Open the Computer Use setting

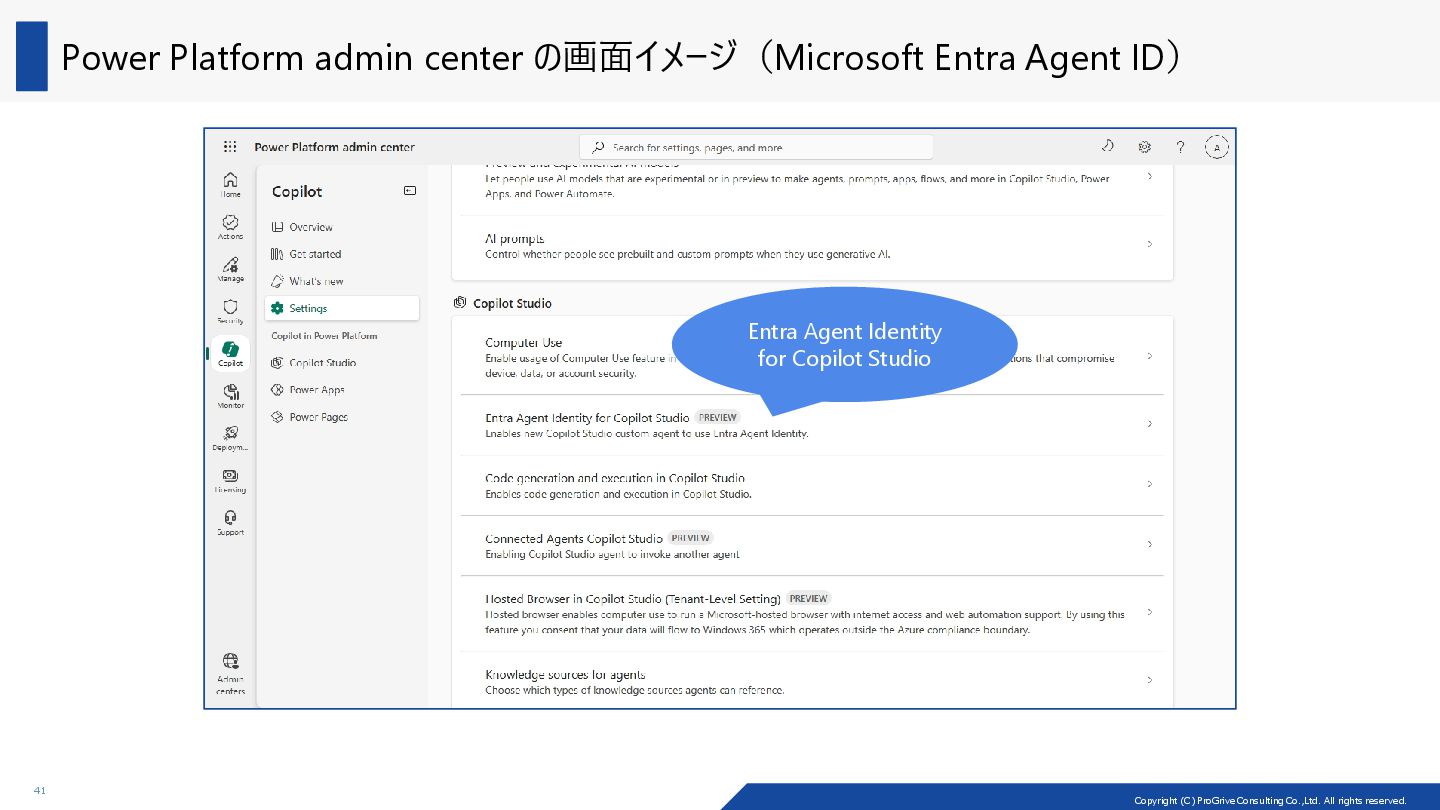click(x=812, y=357)
